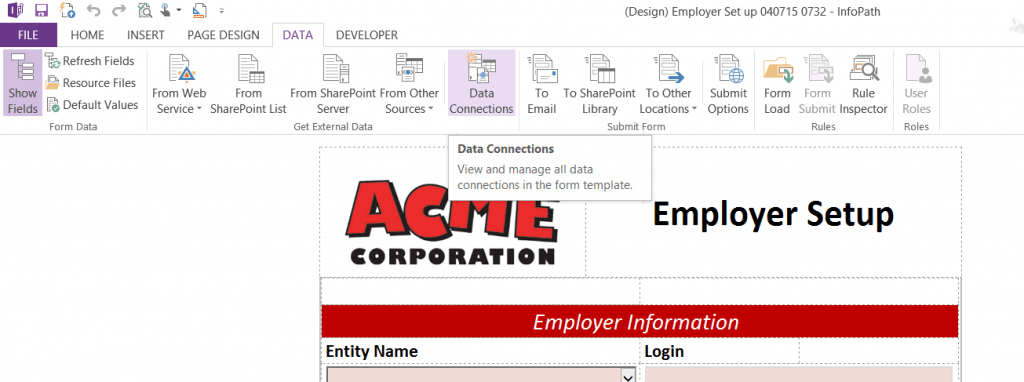Image resolution: width=1024 pixels, height=382 pixels.
Task: Click From SharePoint List
Action: (x=248, y=84)
